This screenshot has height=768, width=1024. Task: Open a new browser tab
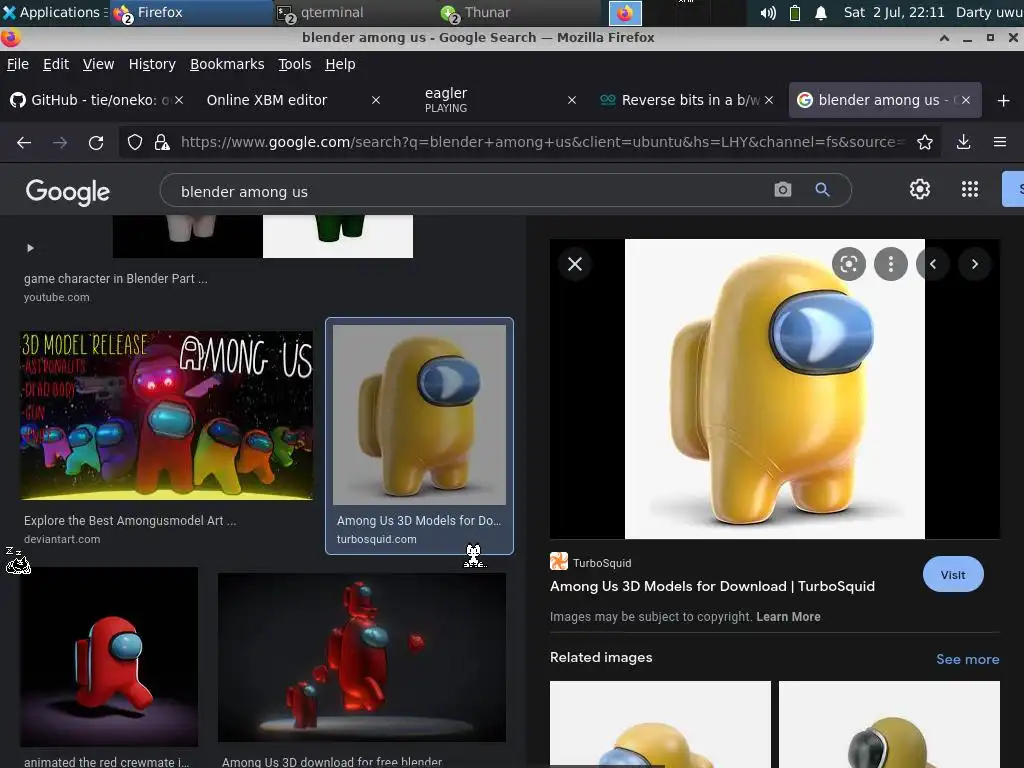click(1004, 101)
